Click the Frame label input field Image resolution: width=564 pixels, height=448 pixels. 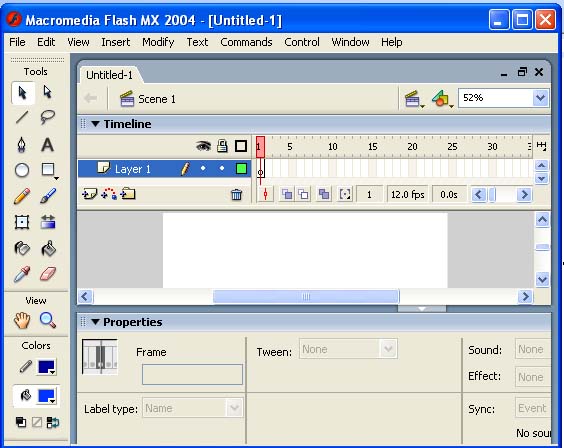[x=192, y=374]
